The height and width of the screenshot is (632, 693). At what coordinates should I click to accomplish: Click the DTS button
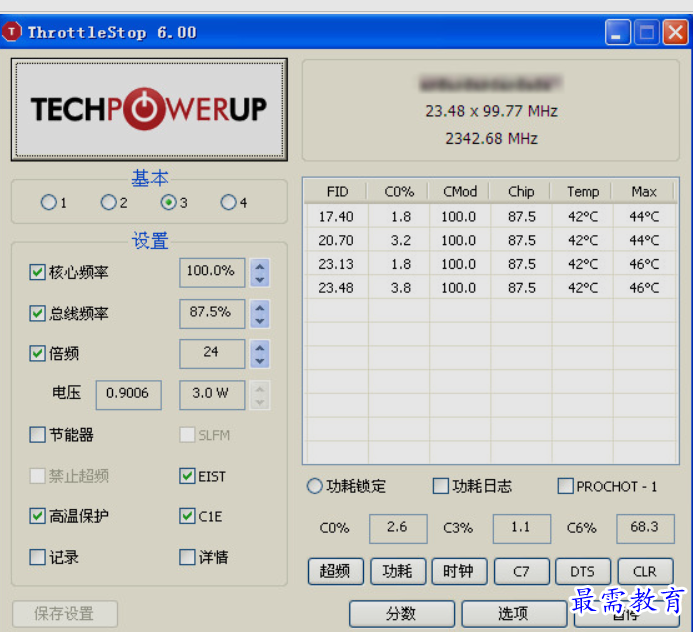click(583, 571)
